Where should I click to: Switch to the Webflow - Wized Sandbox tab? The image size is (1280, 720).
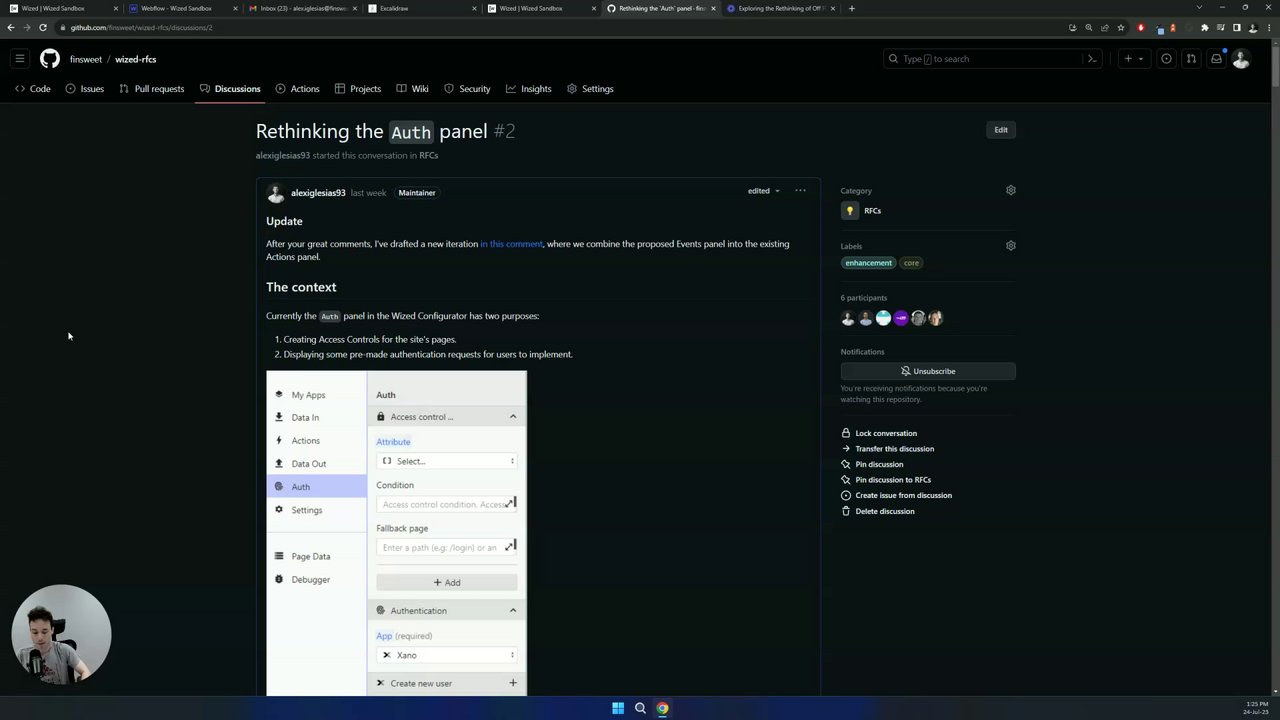click(182, 8)
